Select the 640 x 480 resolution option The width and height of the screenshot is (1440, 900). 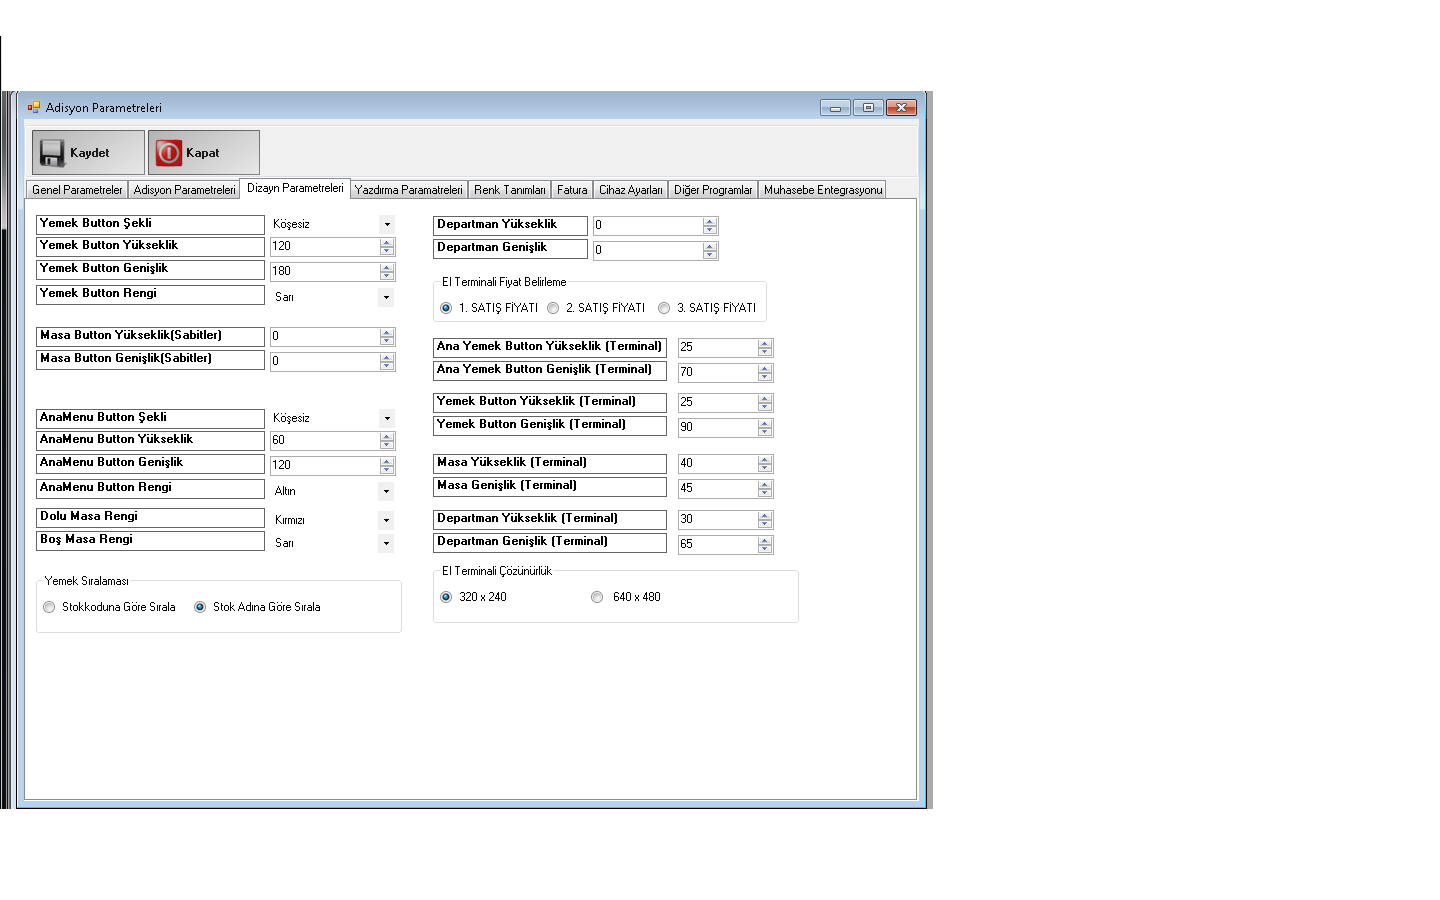pos(597,597)
